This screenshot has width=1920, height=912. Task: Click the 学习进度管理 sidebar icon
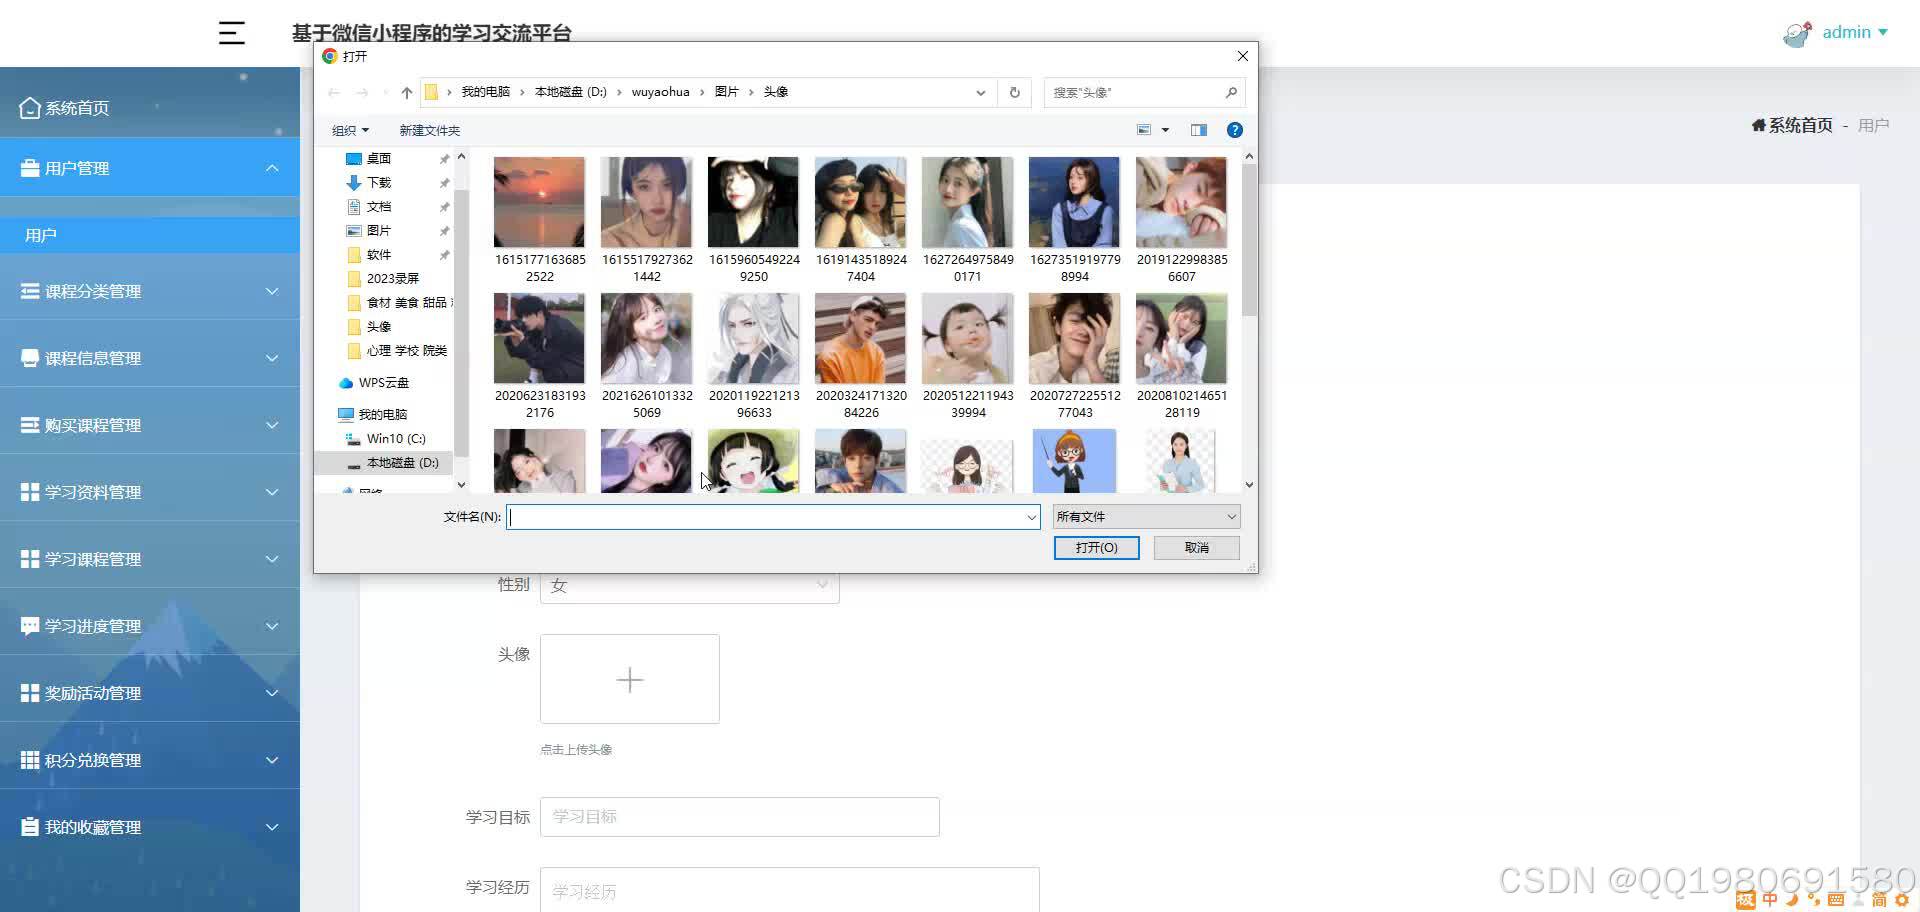click(29, 625)
